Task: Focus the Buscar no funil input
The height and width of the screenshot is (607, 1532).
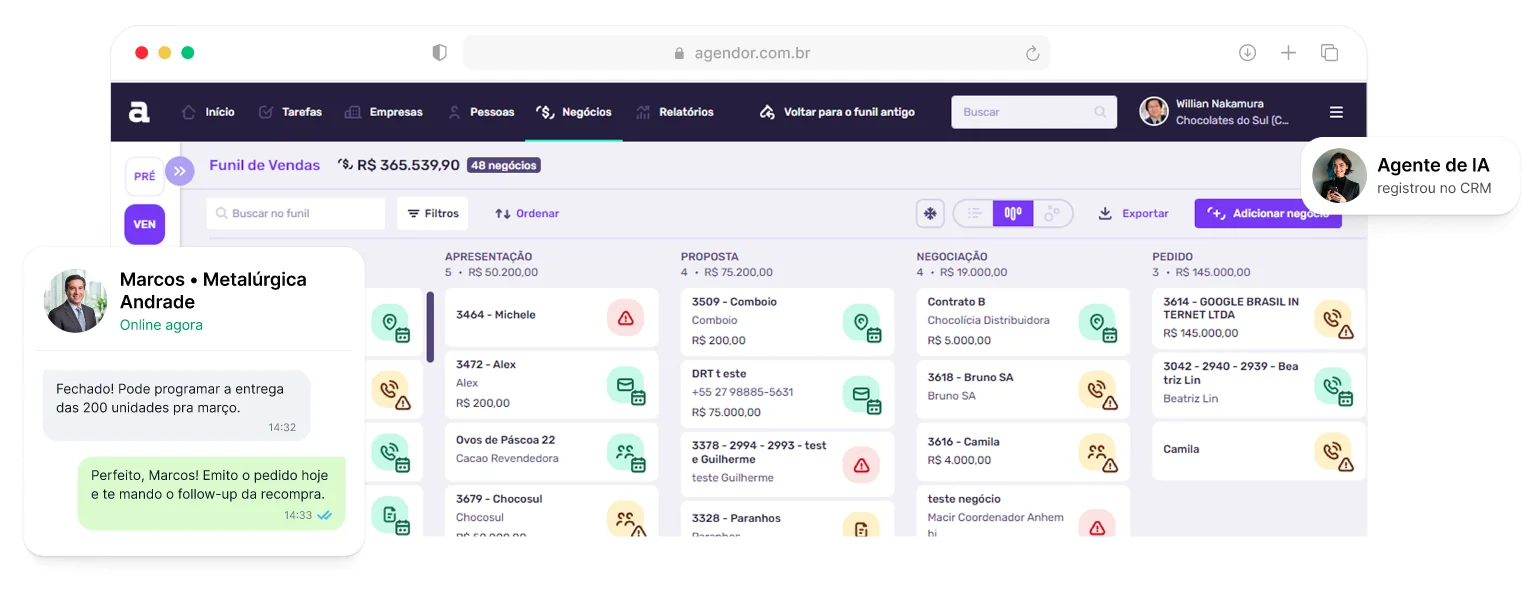Action: (x=296, y=213)
